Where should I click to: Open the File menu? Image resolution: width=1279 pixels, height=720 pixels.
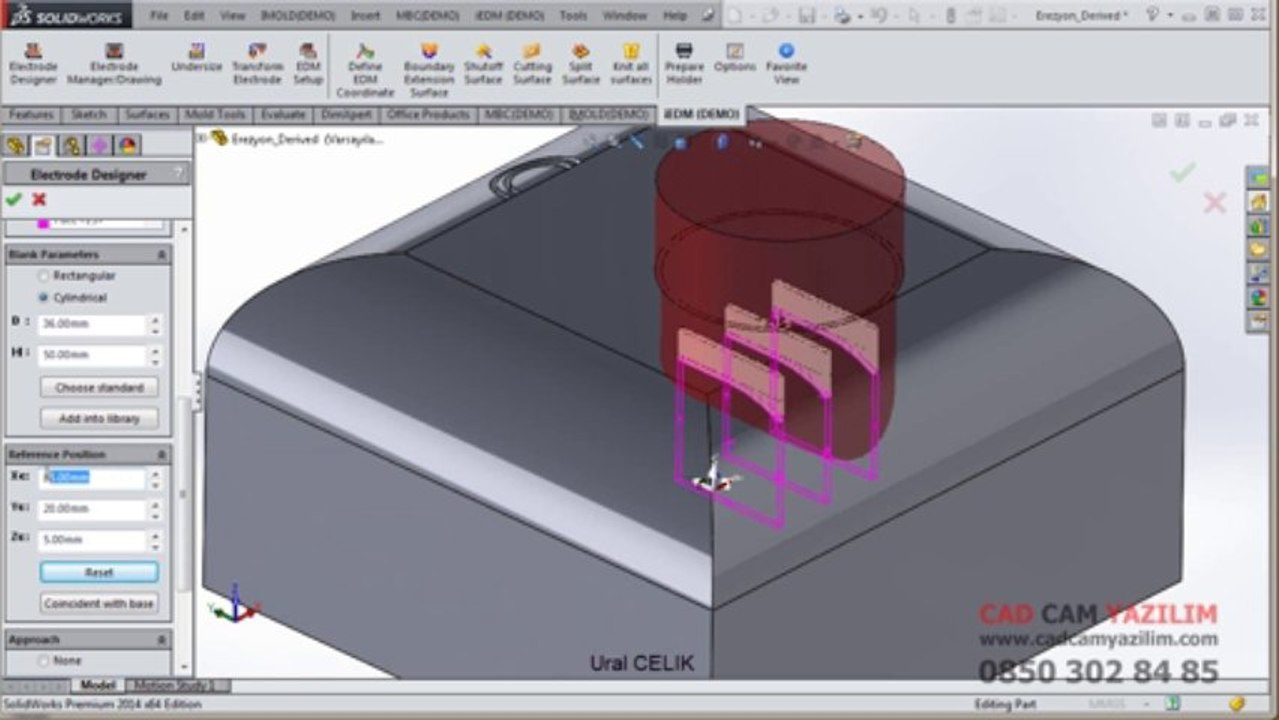159,15
